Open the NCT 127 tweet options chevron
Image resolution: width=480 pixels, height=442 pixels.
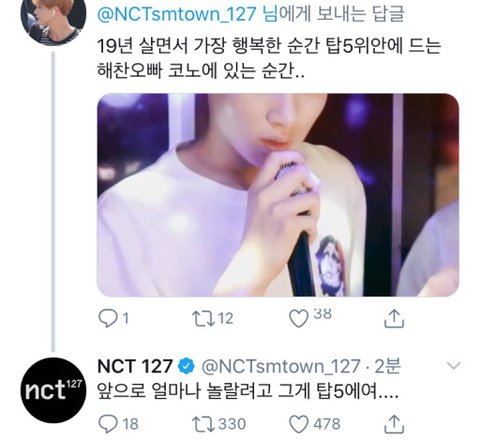[453, 366]
